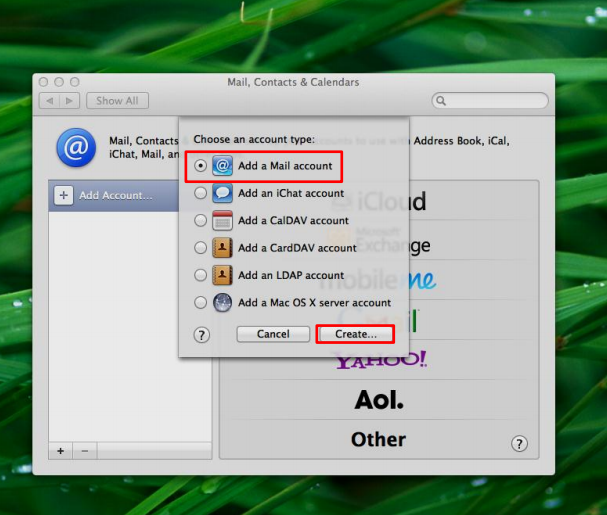Click the large blue @ preference icon
Viewport: 607px width, 515px height.
(76, 148)
